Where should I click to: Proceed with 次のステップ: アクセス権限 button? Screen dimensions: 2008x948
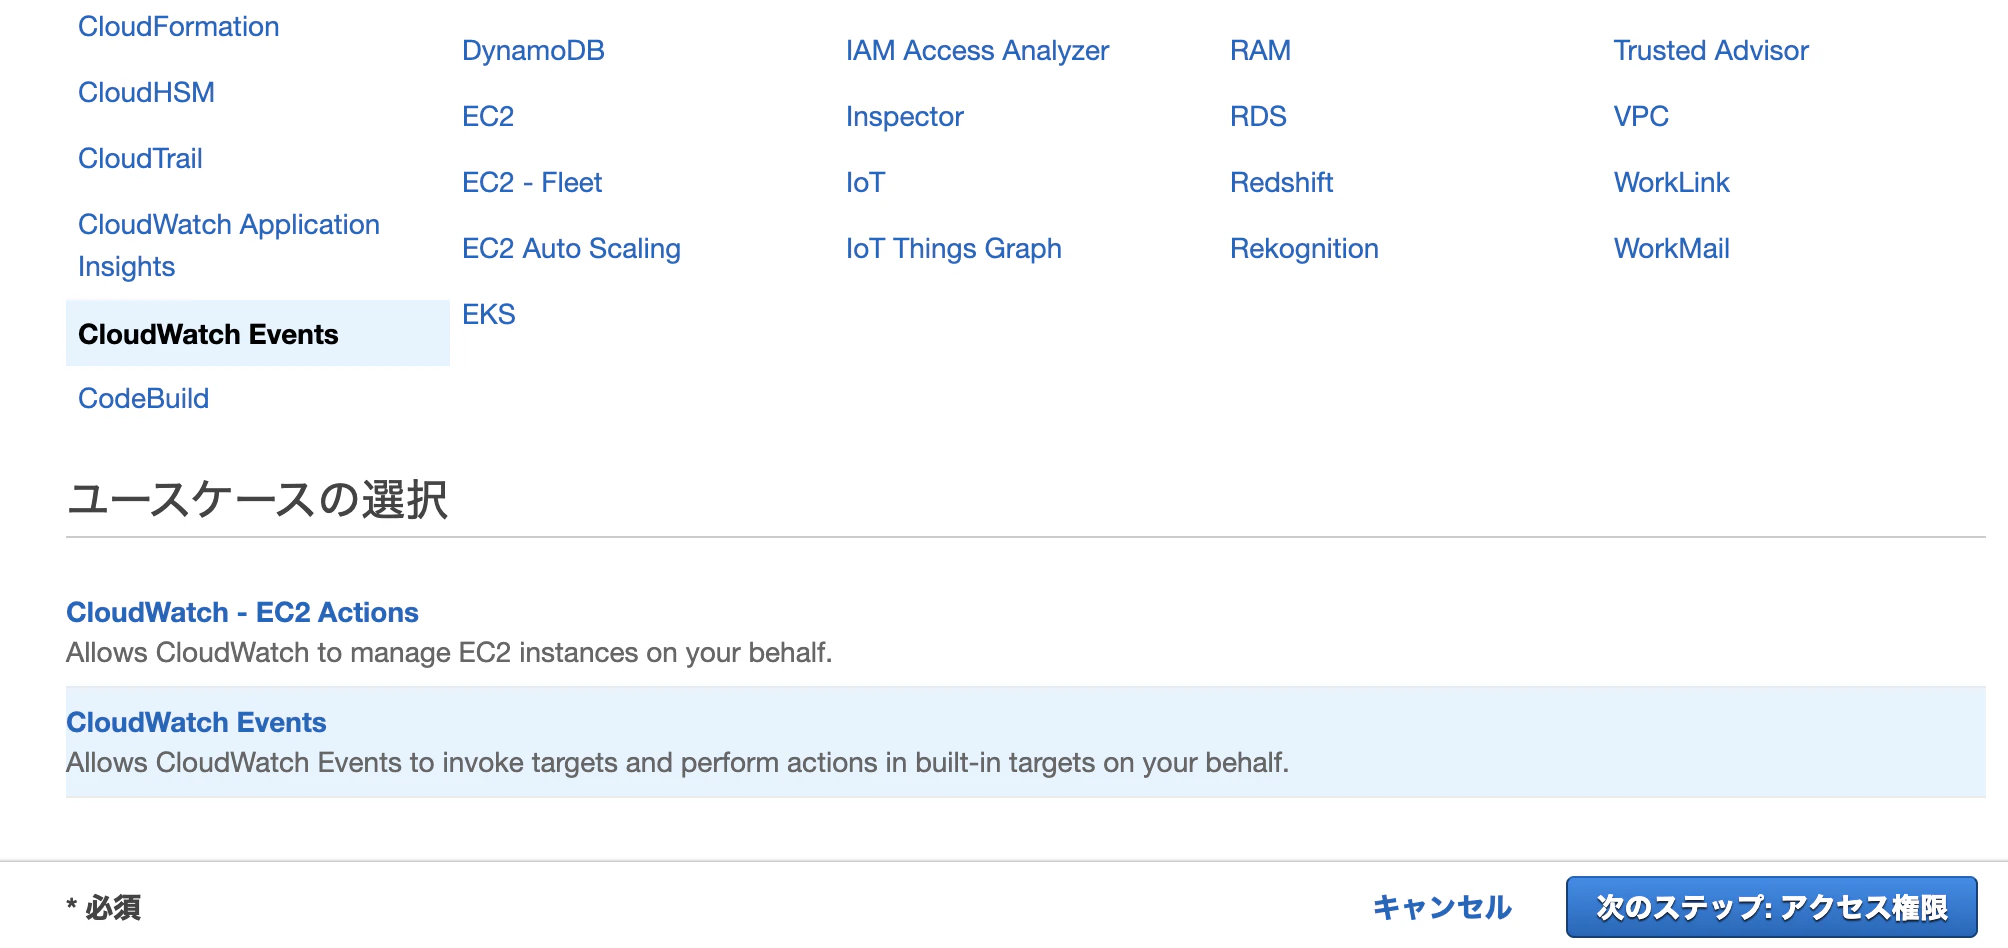[x=1771, y=907]
